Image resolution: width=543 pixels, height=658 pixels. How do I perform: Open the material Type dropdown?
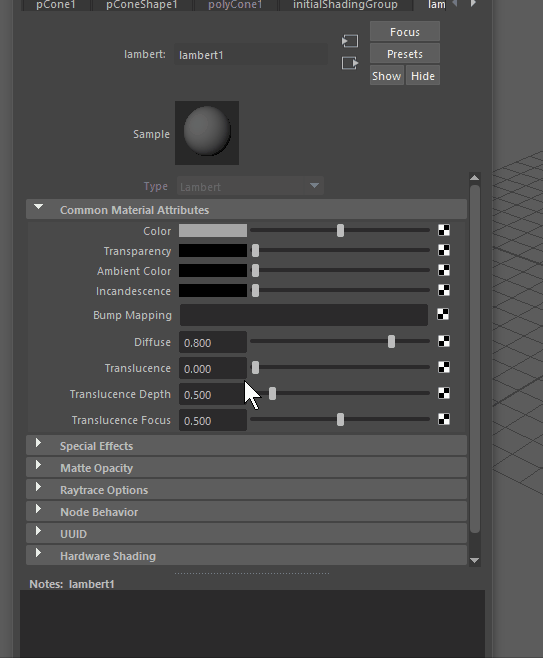[251, 186]
